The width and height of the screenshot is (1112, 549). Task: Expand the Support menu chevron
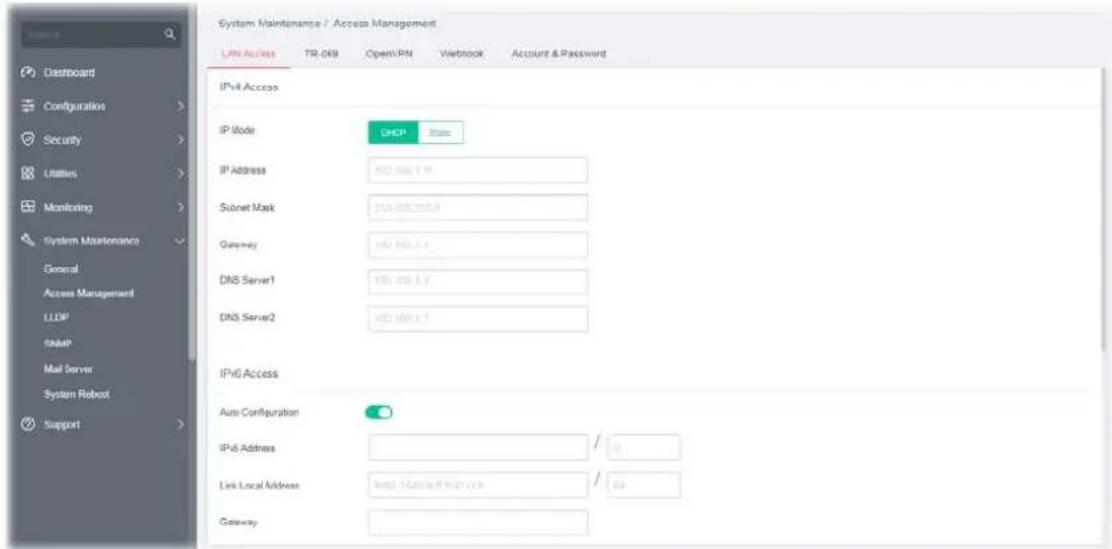click(179, 425)
